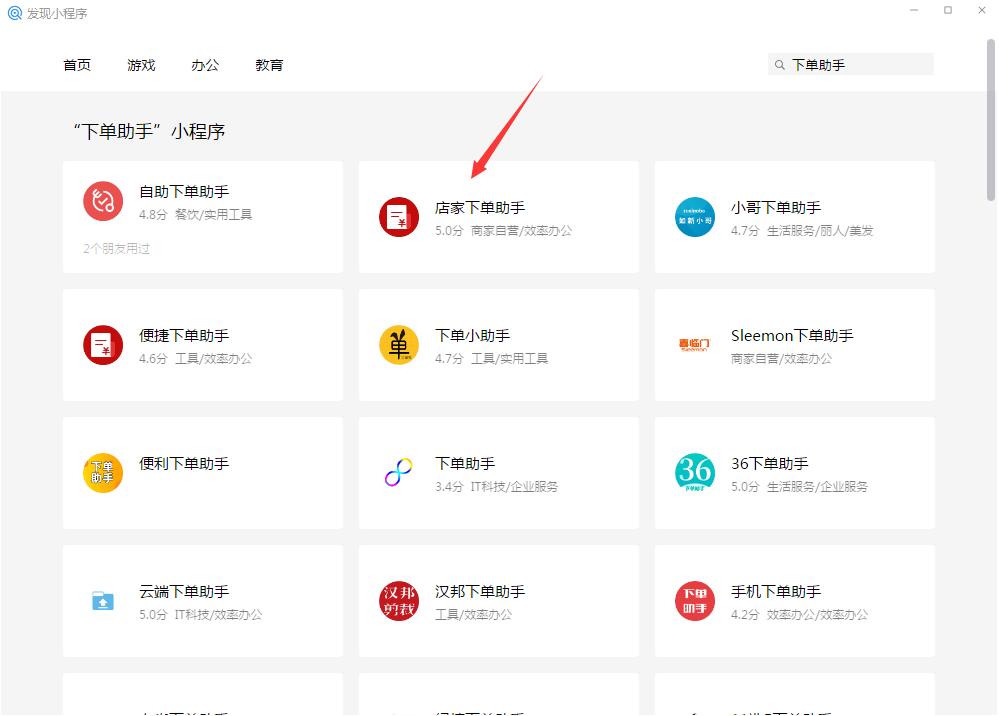Click the 下单小助手 yellow 单 icon
Image resolution: width=999 pixels, height=716 pixels.
pos(399,345)
